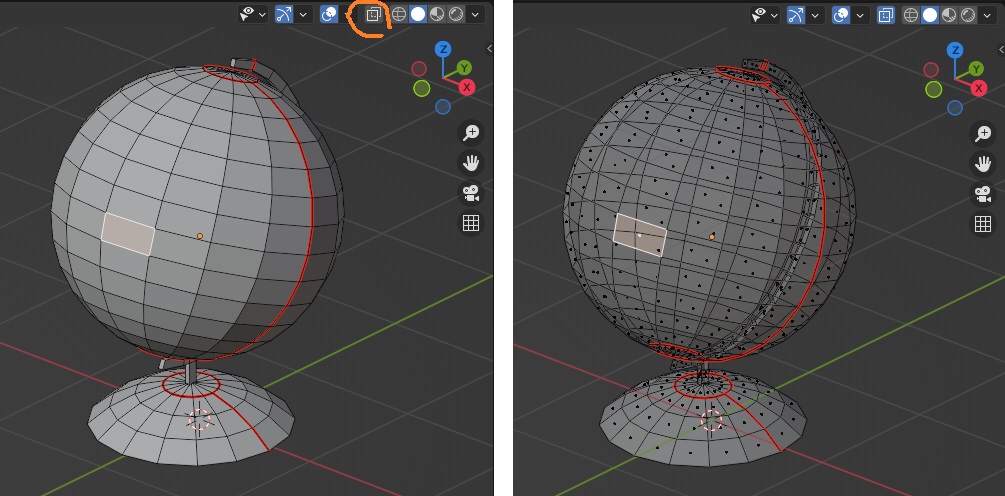The height and width of the screenshot is (496, 1005).
Task: Open shading options dropdown in left viewport
Action: 475,14
